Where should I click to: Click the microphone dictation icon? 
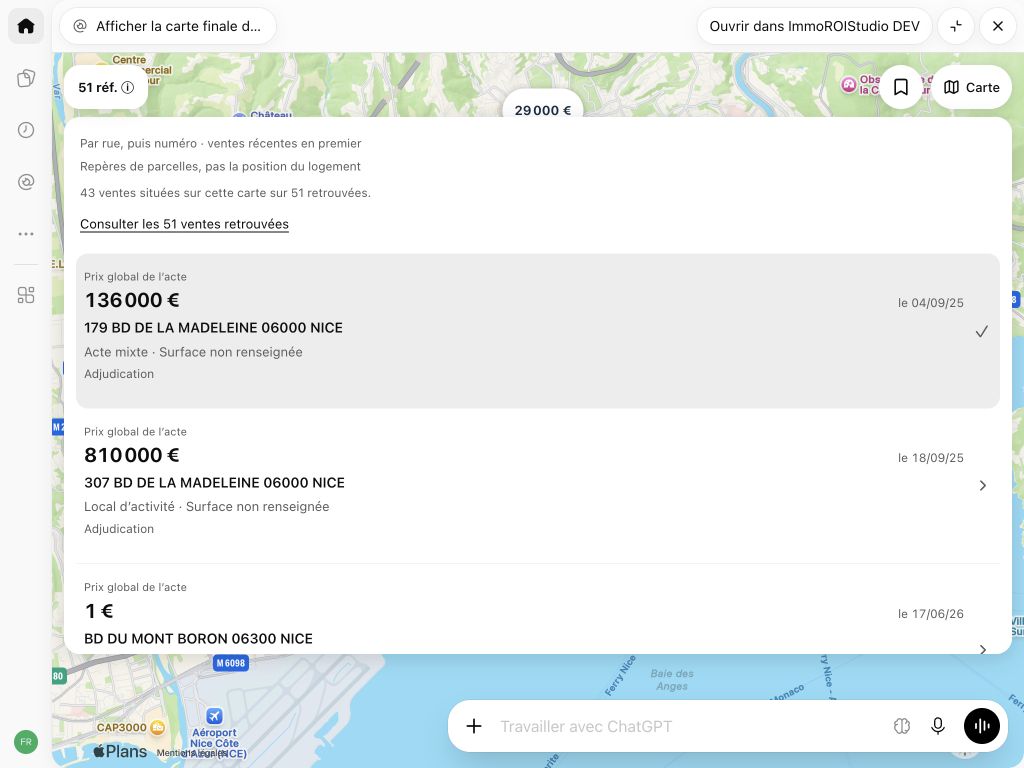938,726
